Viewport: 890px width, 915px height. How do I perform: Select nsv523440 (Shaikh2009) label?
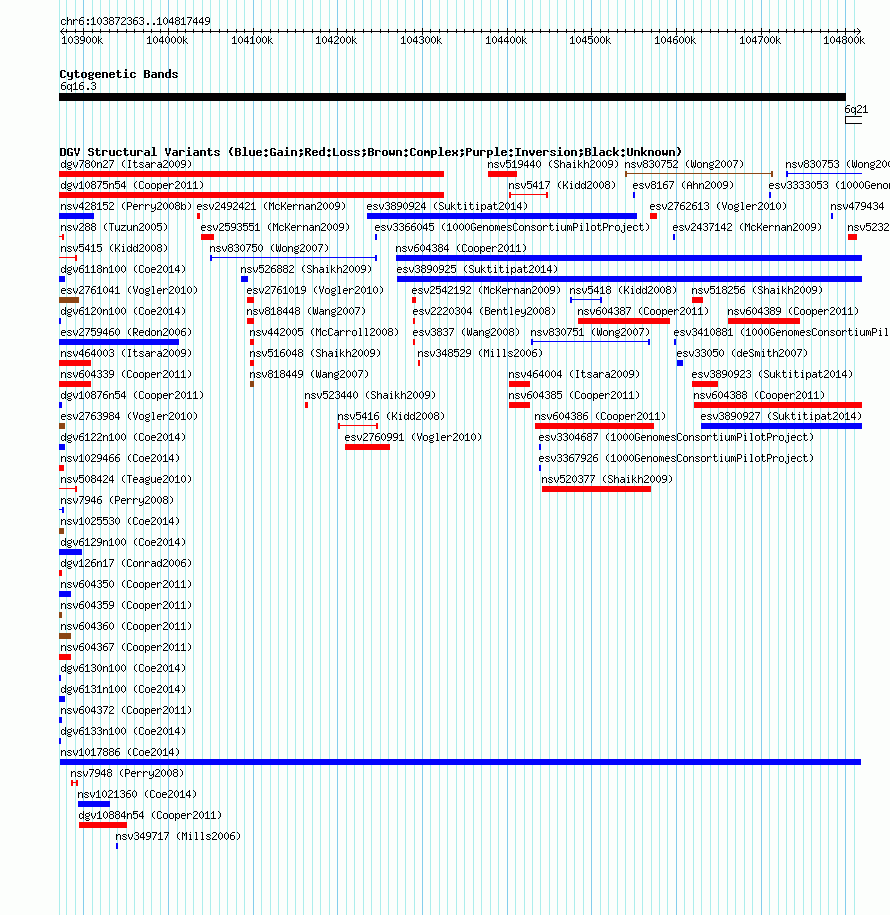click(370, 396)
